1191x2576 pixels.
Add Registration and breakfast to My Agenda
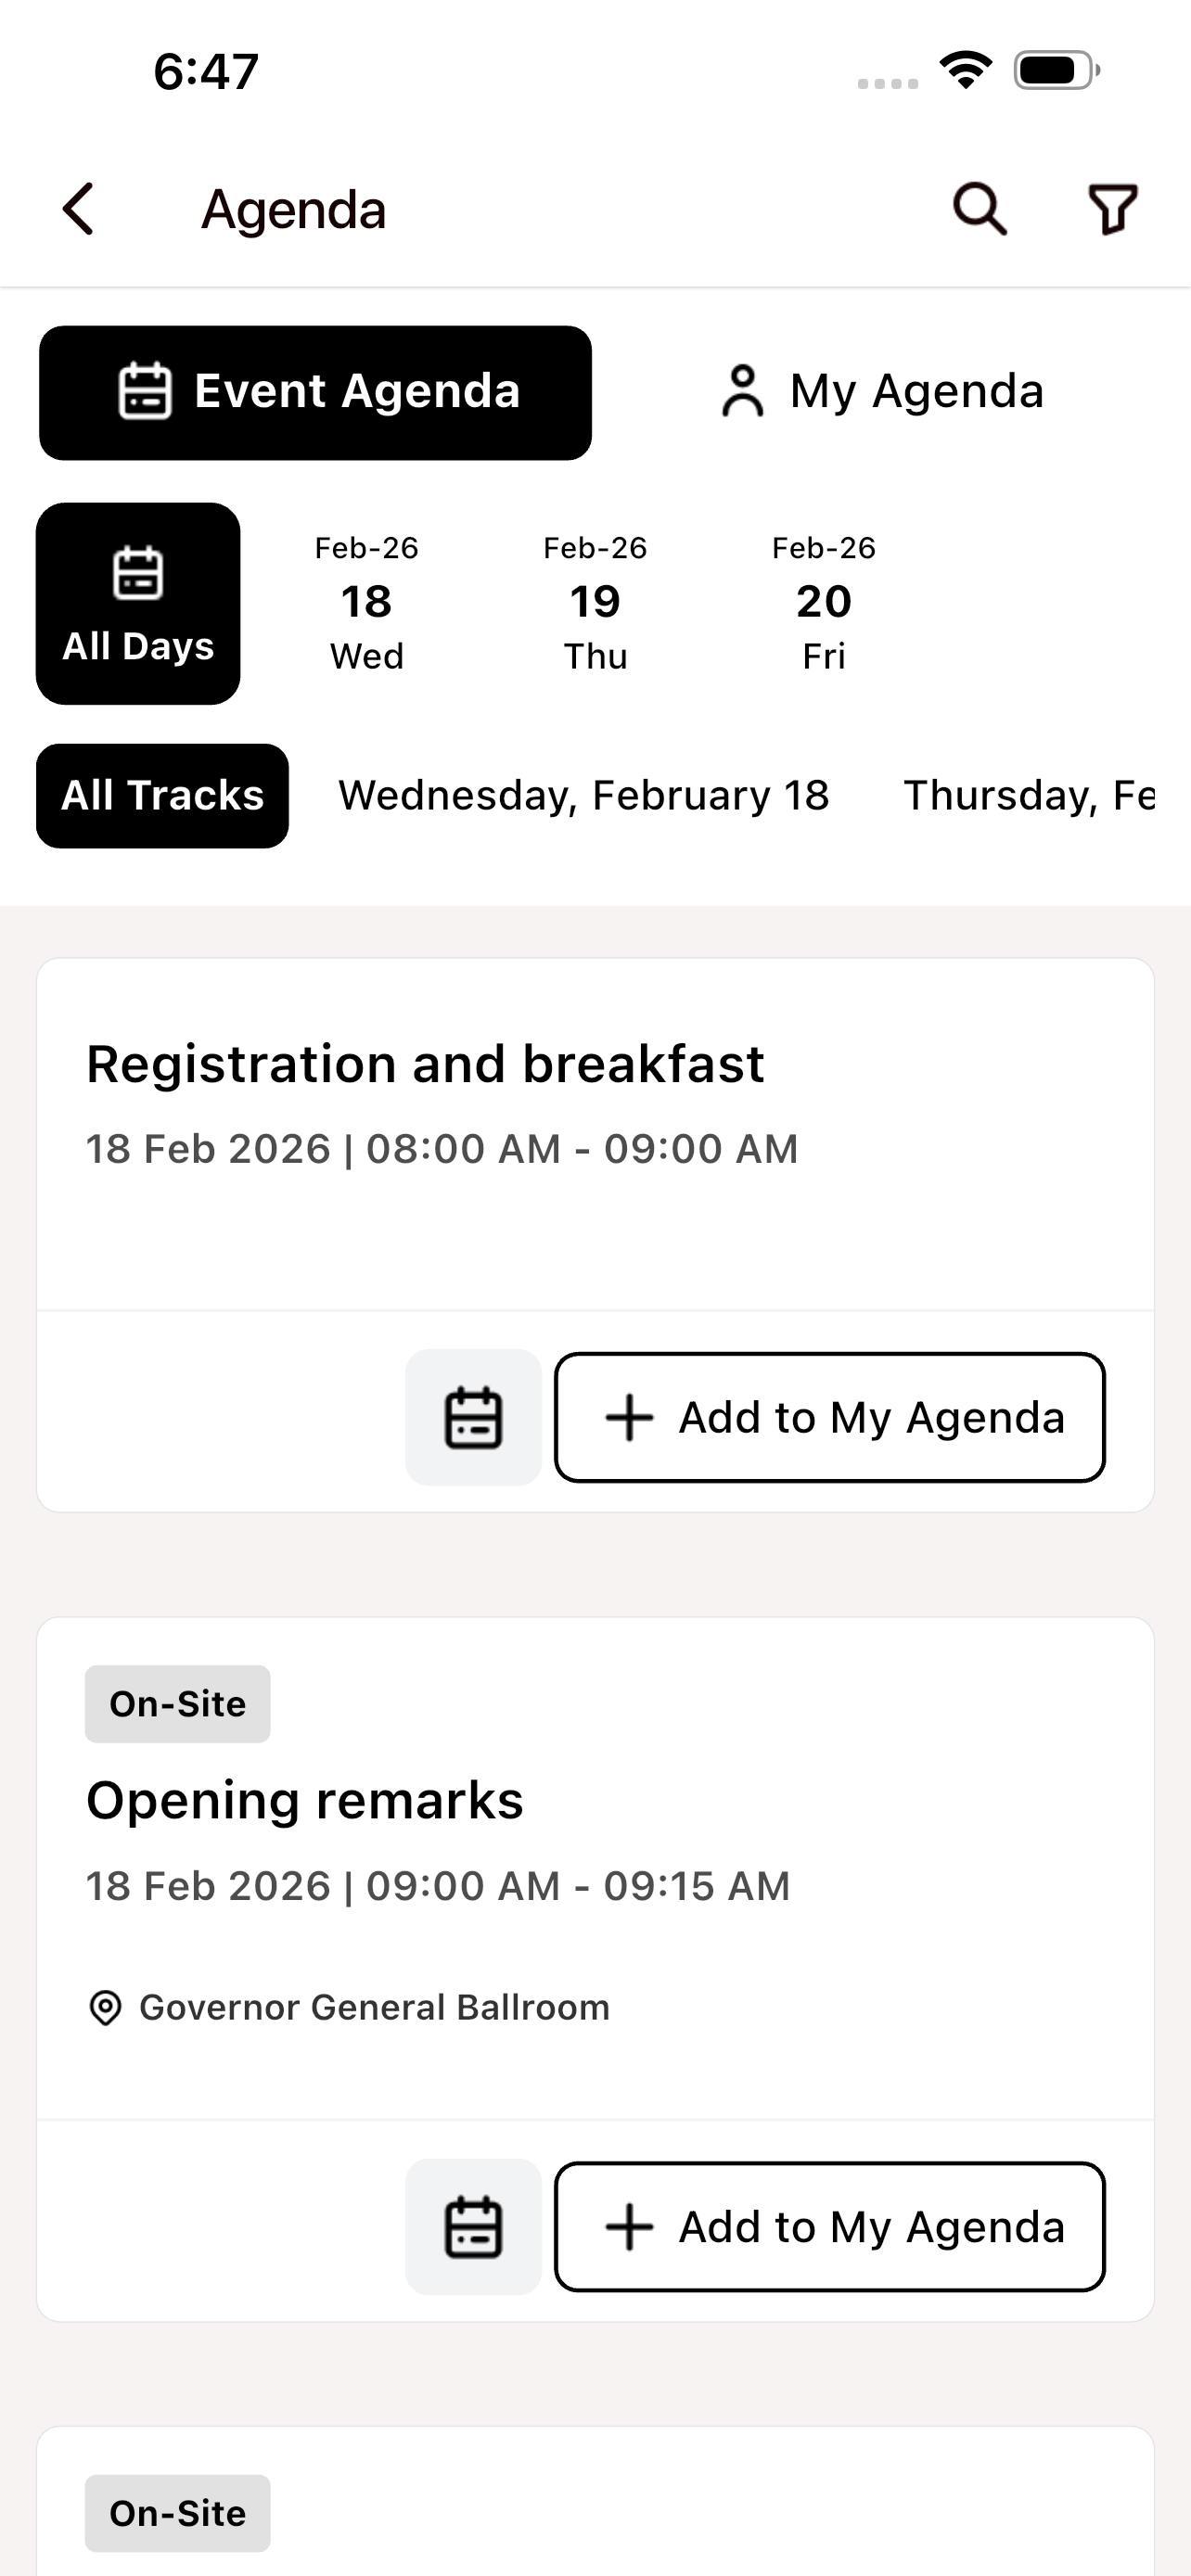tap(830, 1417)
